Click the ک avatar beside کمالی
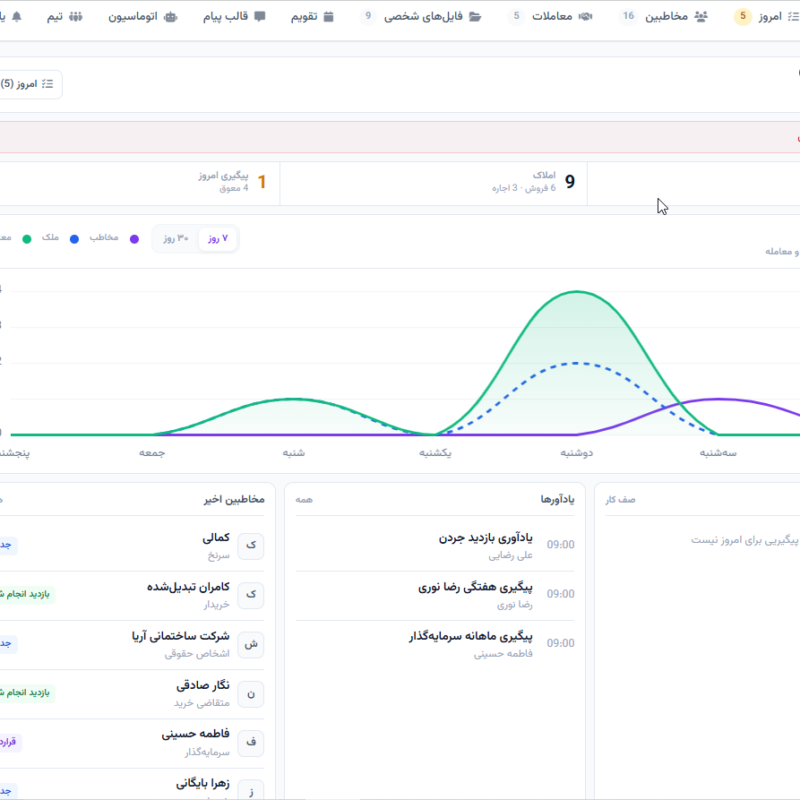The height and width of the screenshot is (800, 800). (251, 545)
